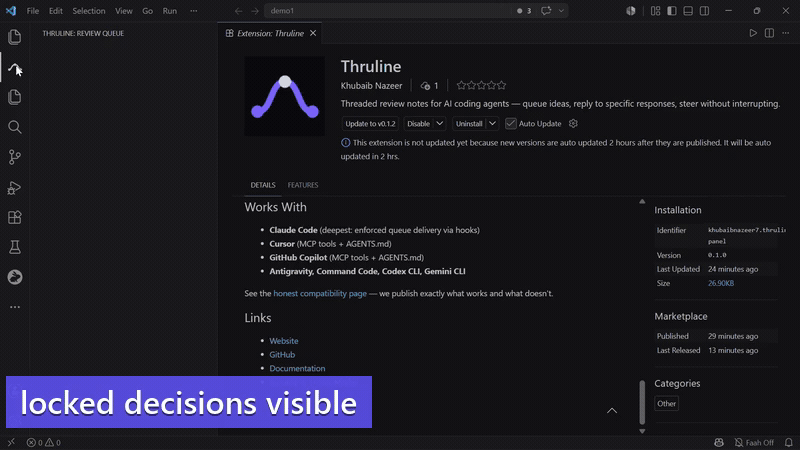Go forward with the navigation arrow
The height and width of the screenshot is (450, 800).
255,11
